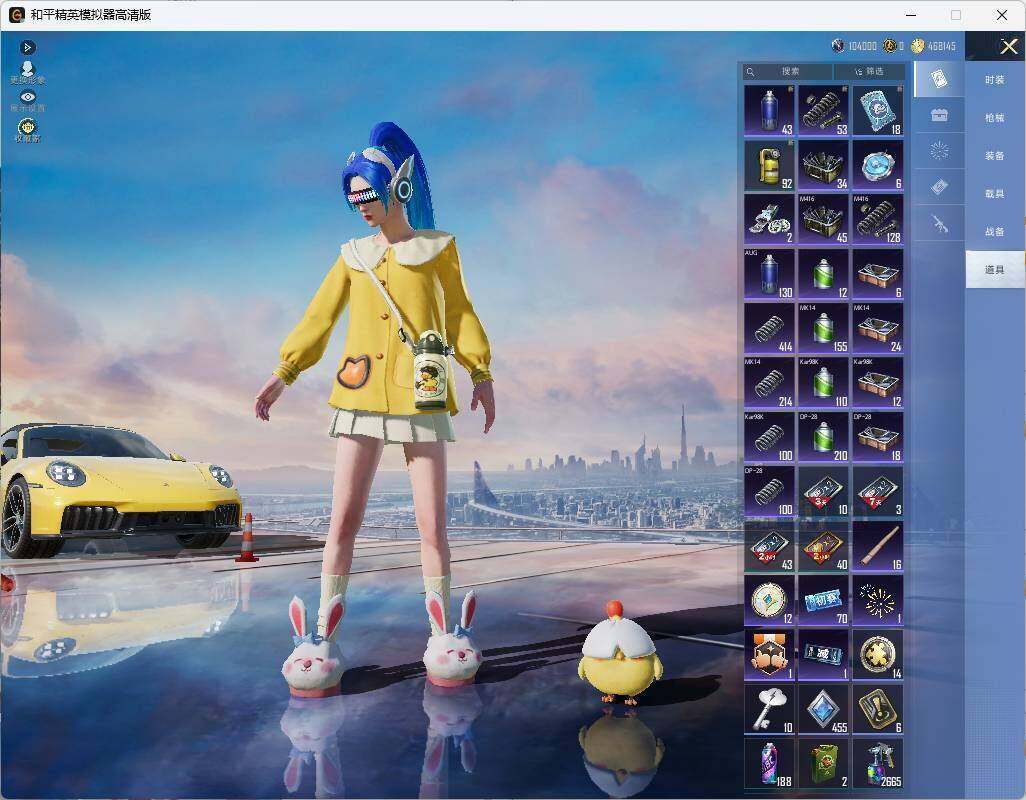Select the gold puzzle coin with count 14
This screenshot has width=1026, height=800.
[878, 655]
